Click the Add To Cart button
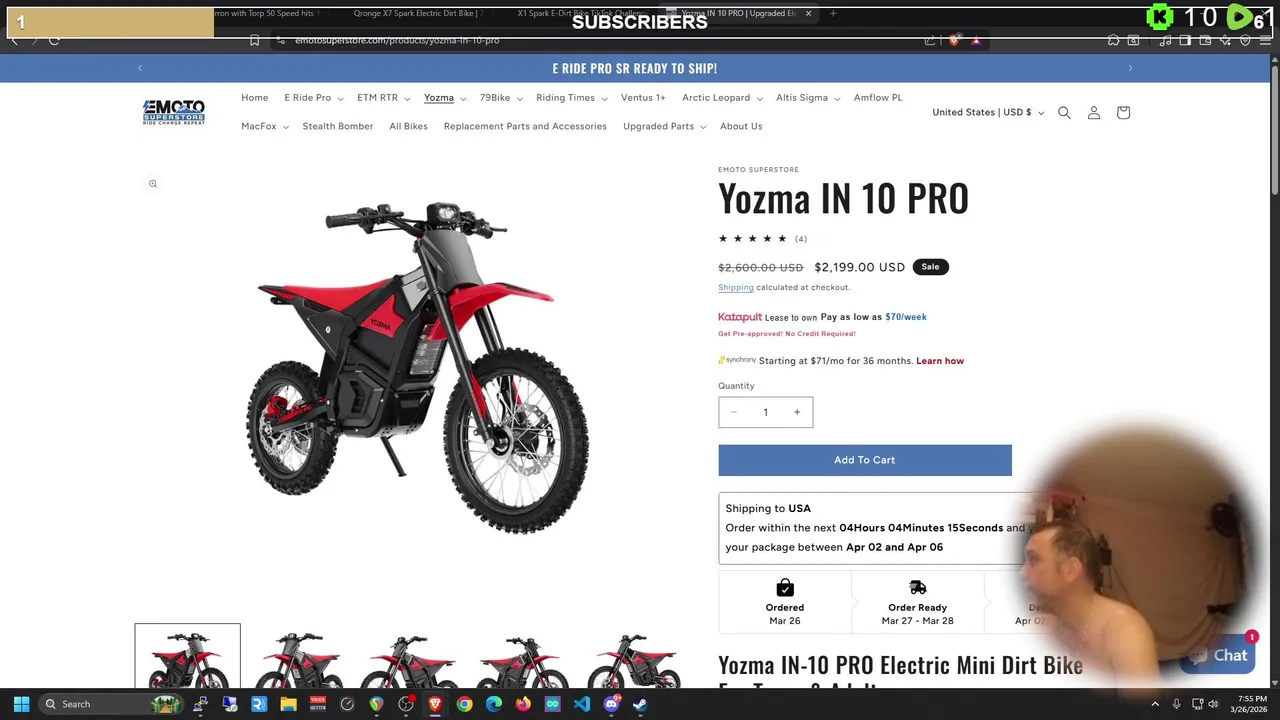 click(865, 460)
